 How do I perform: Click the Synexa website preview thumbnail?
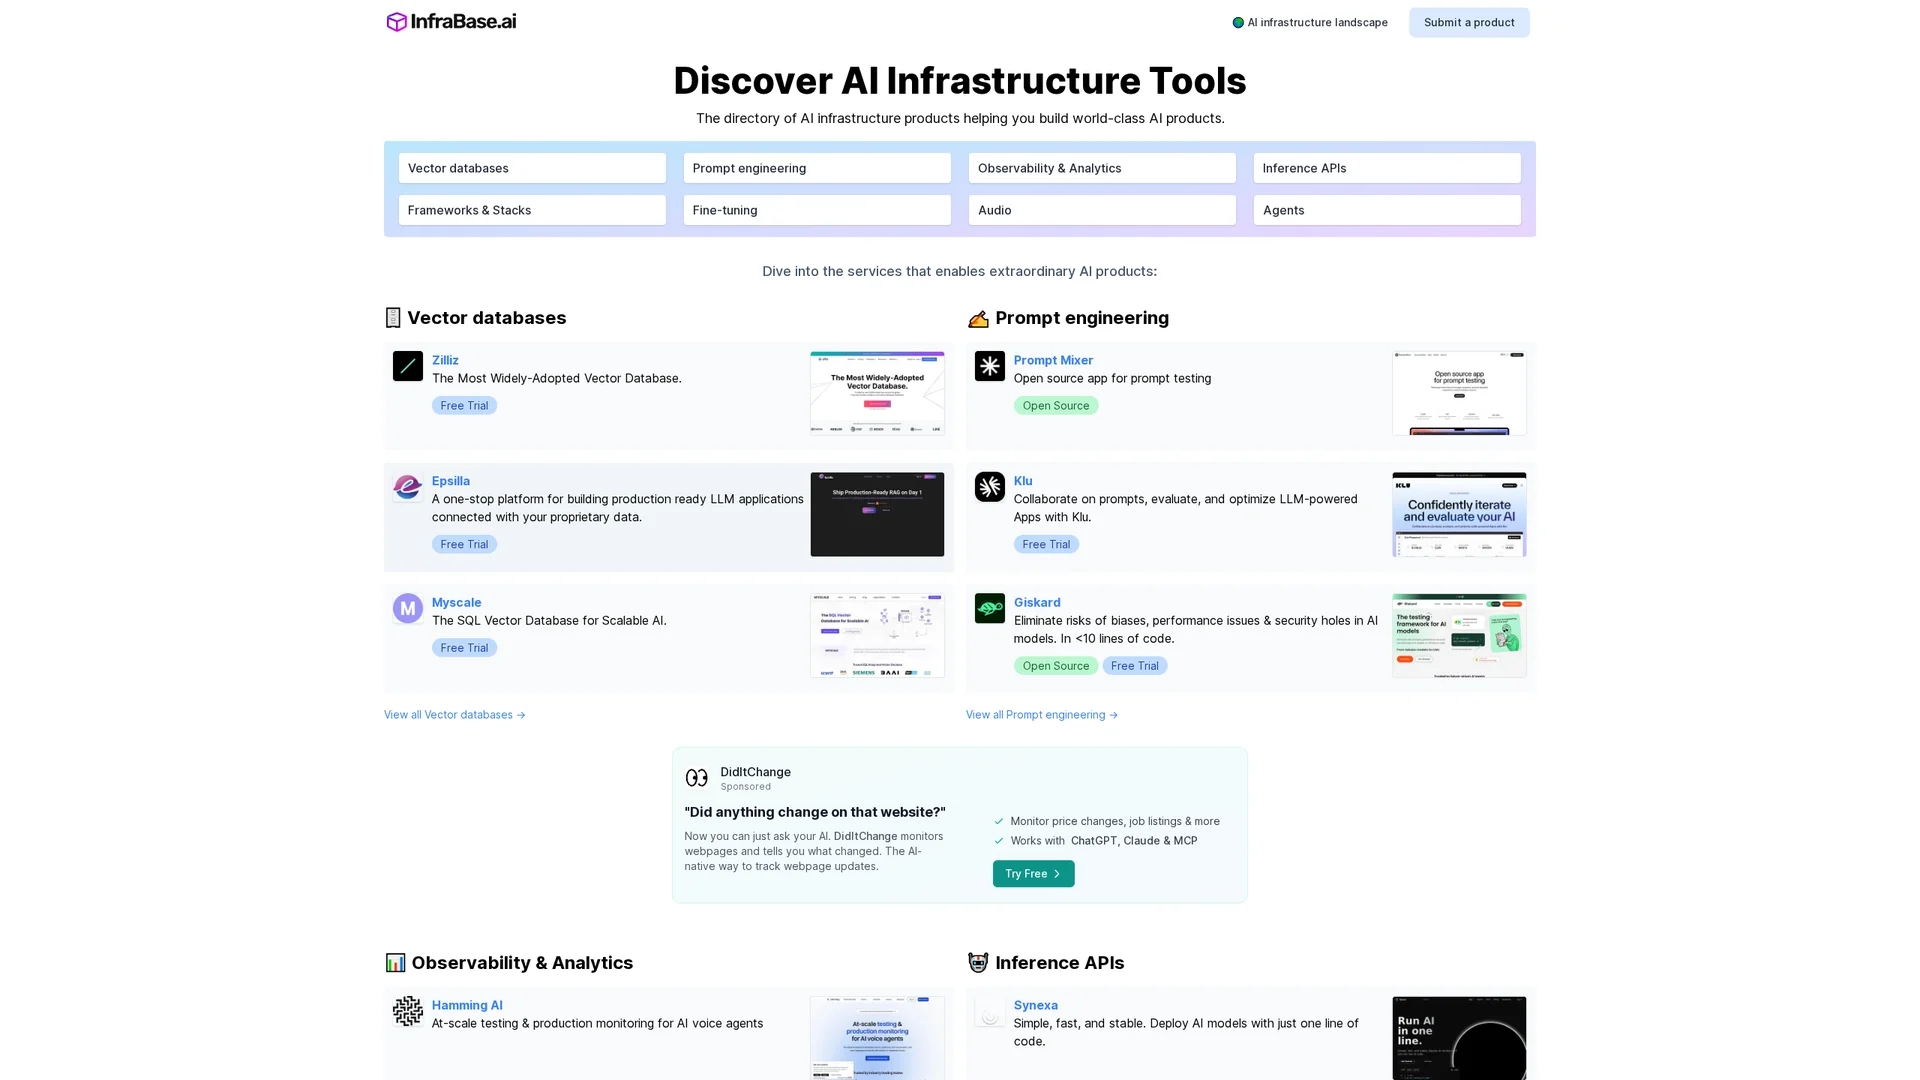[x=1459, y=1038]
